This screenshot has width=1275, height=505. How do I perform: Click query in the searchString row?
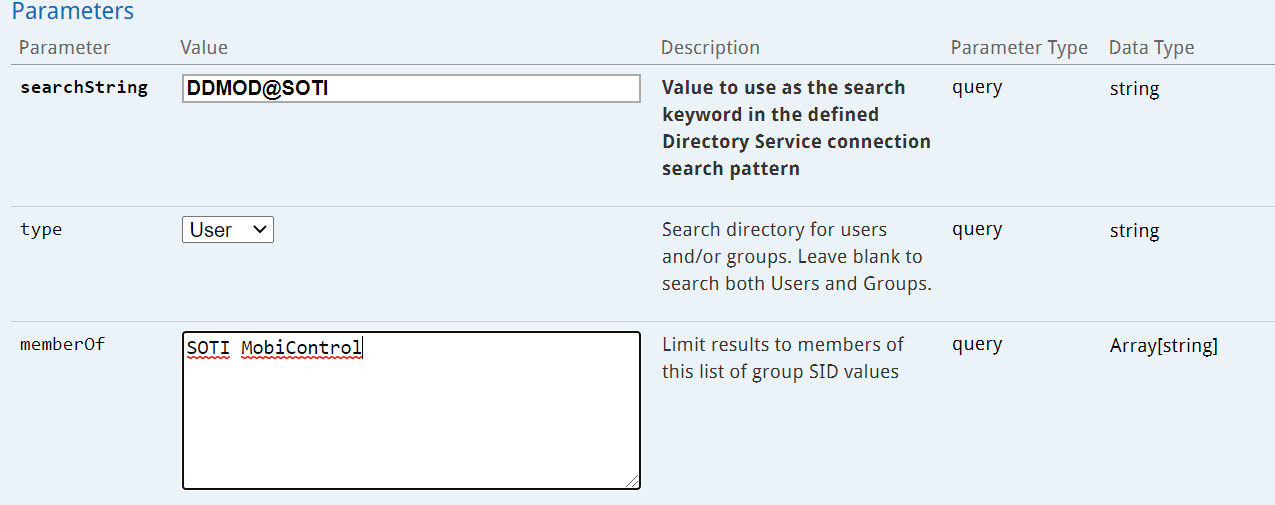tap(977, 87)
